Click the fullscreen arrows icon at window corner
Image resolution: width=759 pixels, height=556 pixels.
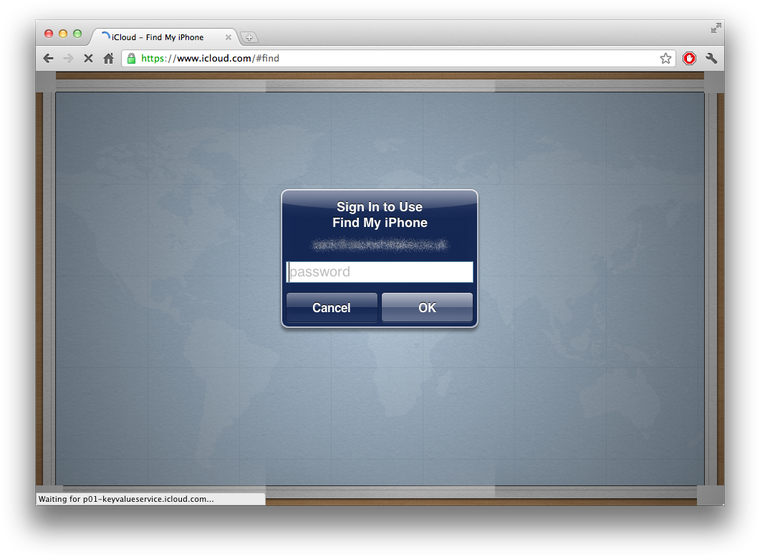pos(716,29)
